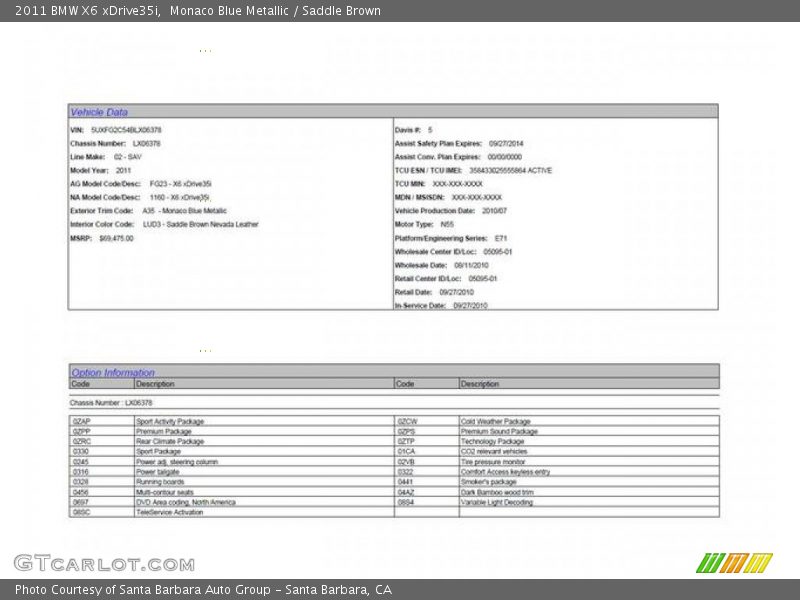The height and width of the screenshot is (600, 800).
Task: Click the right Description column header
Action: click(480, 383)
